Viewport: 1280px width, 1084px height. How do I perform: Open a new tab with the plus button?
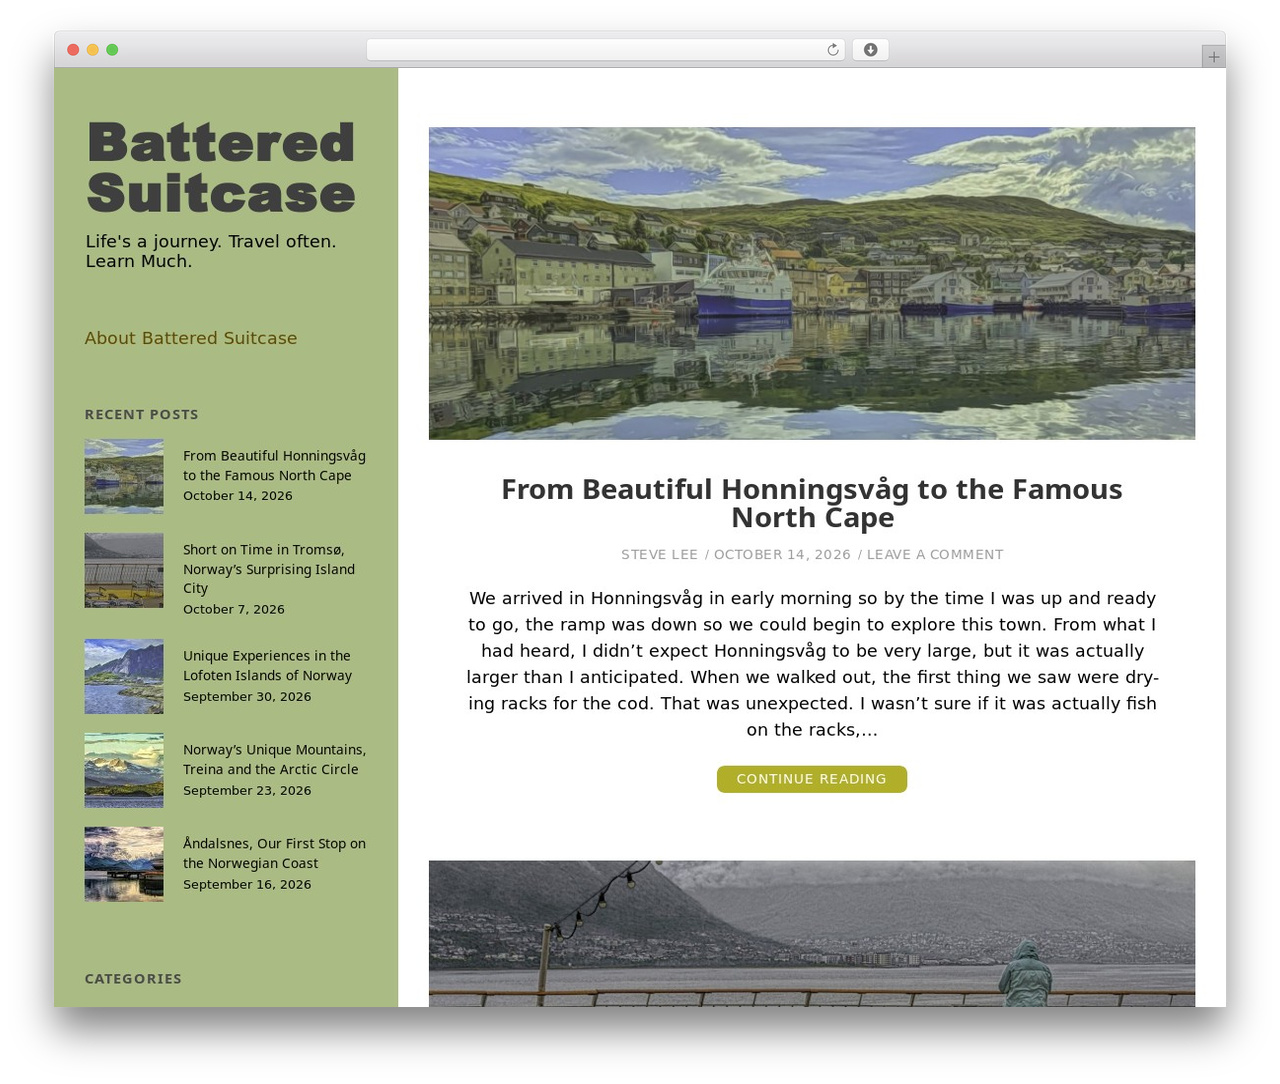pyautogui.click(x=1213, y=57)
